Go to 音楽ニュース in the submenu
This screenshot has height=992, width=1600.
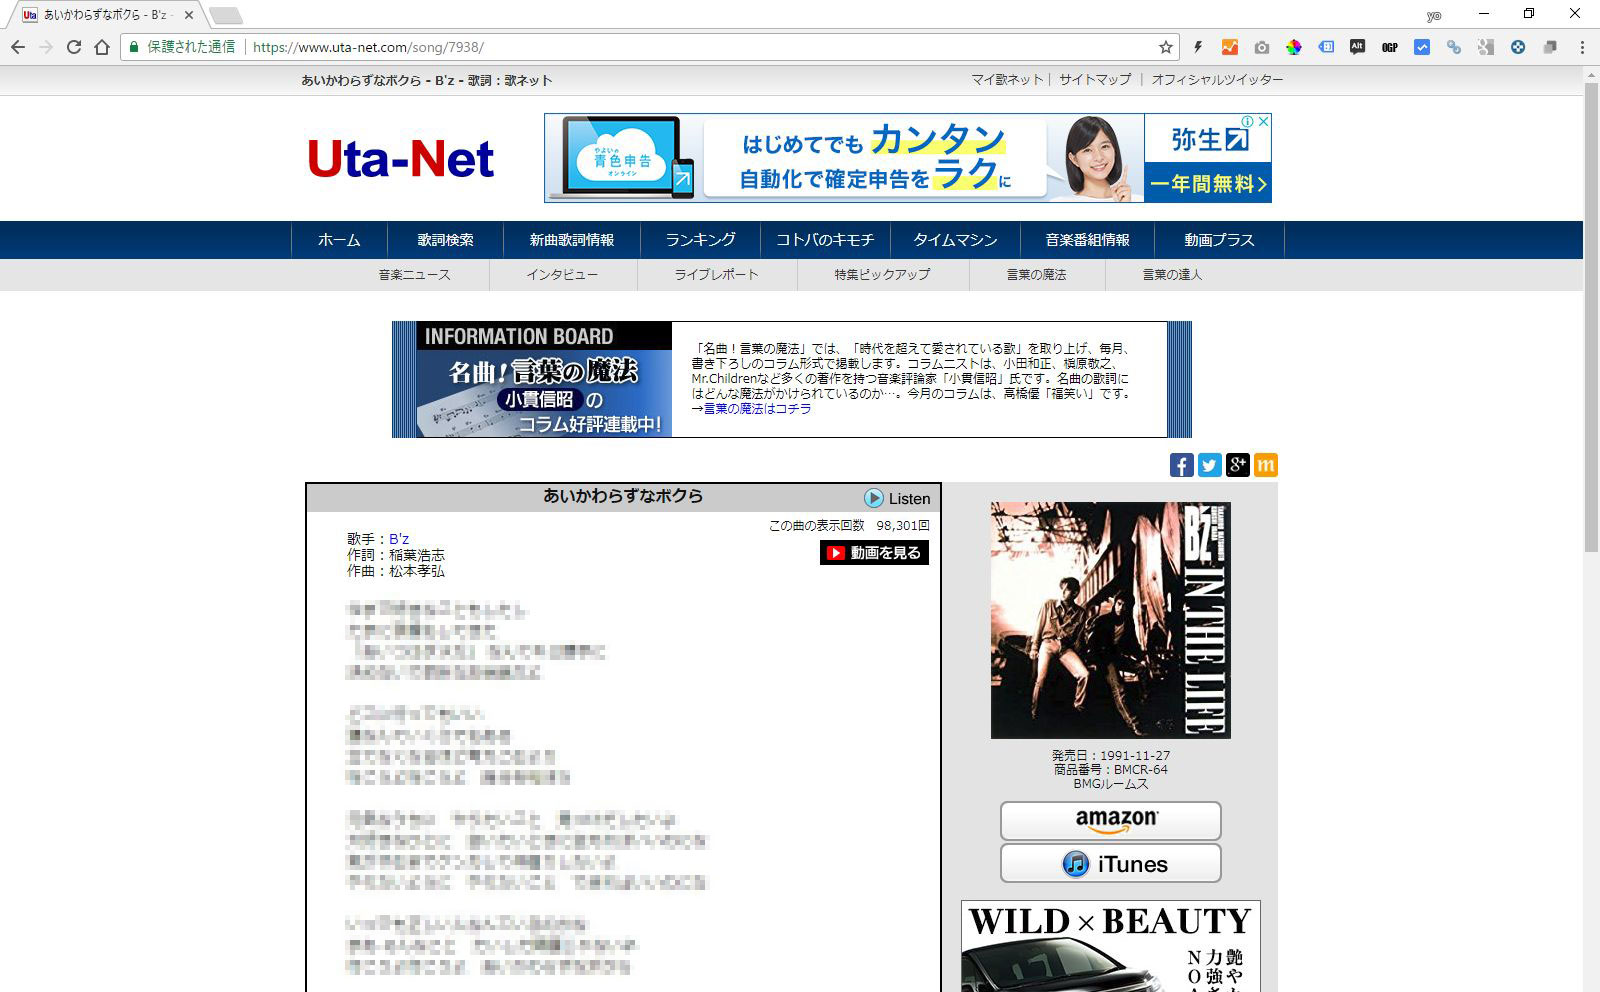click(414, 274)
